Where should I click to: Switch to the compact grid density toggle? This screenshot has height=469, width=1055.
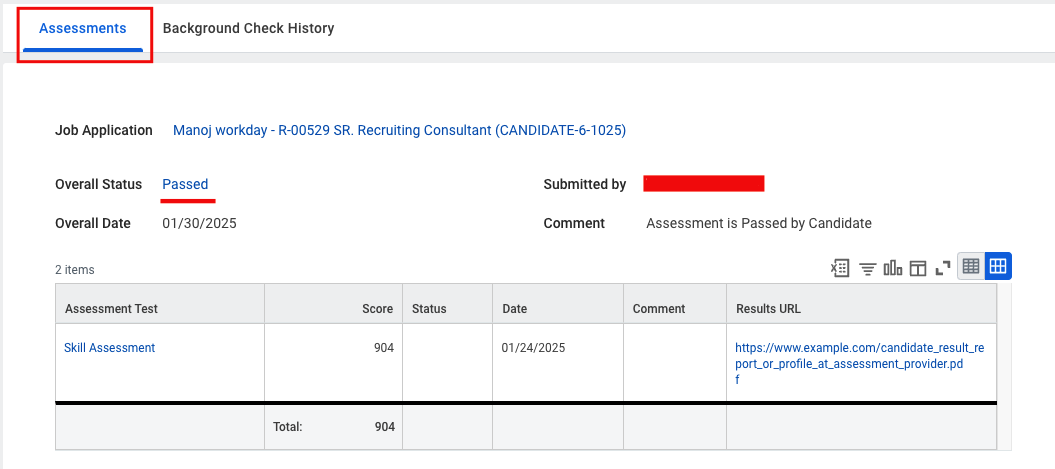point(971,266)
